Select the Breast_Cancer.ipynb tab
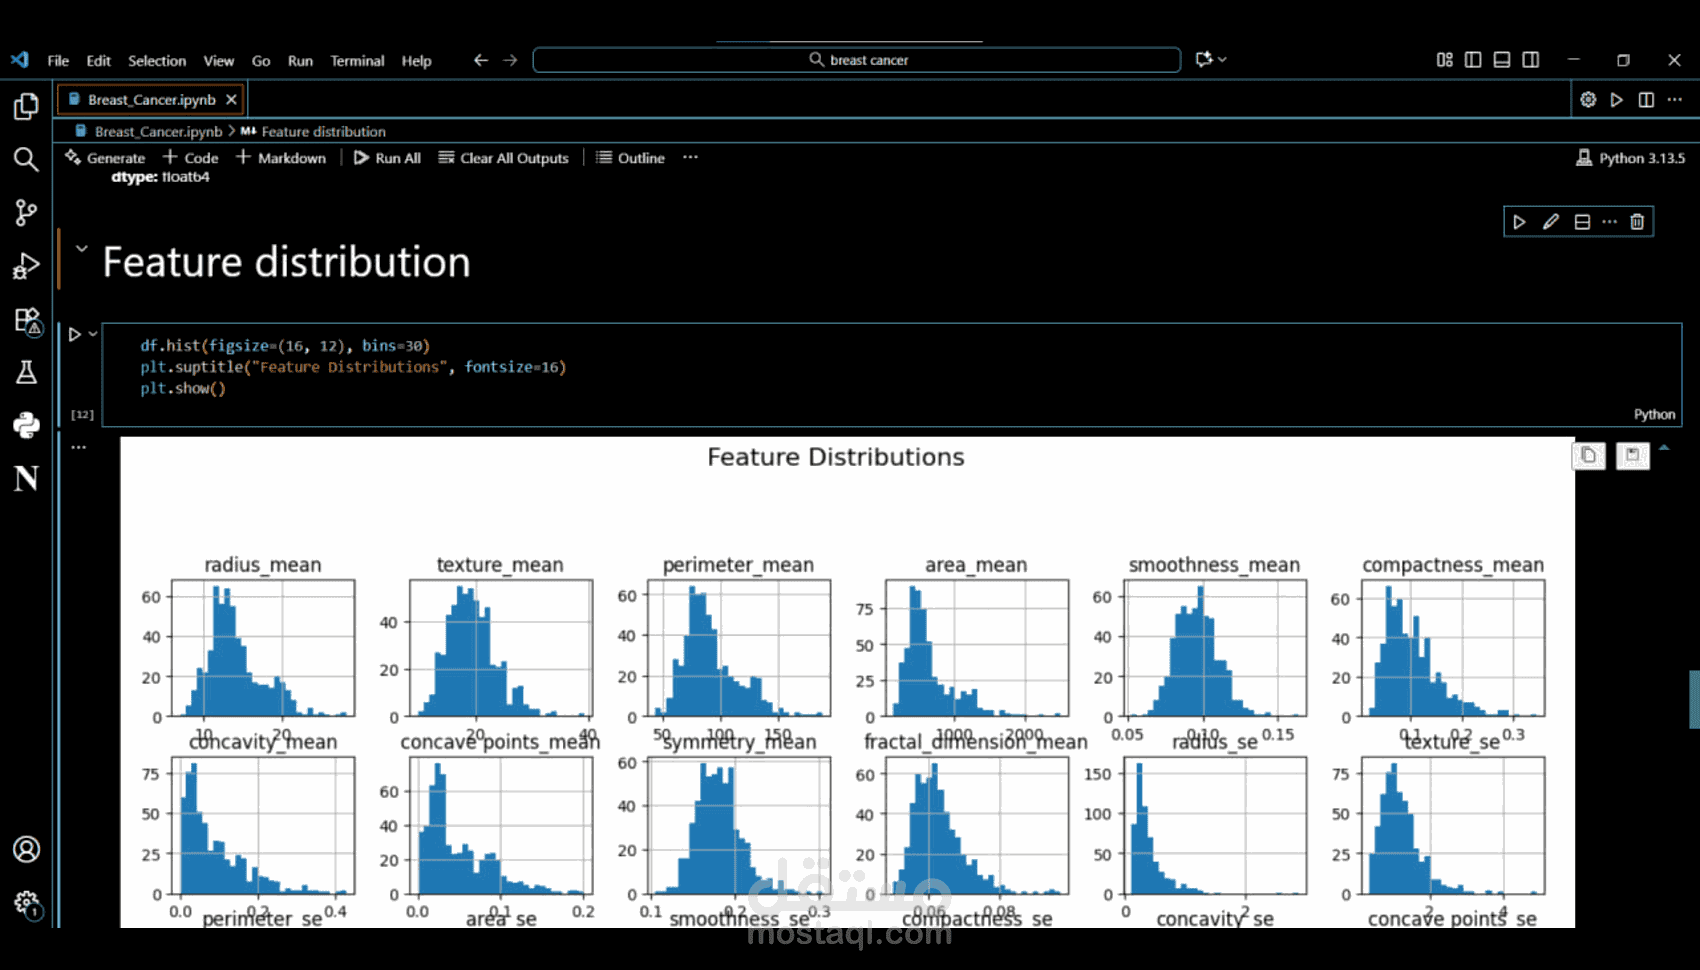This screenshot has width=1700, height=970. coord(151,100)
